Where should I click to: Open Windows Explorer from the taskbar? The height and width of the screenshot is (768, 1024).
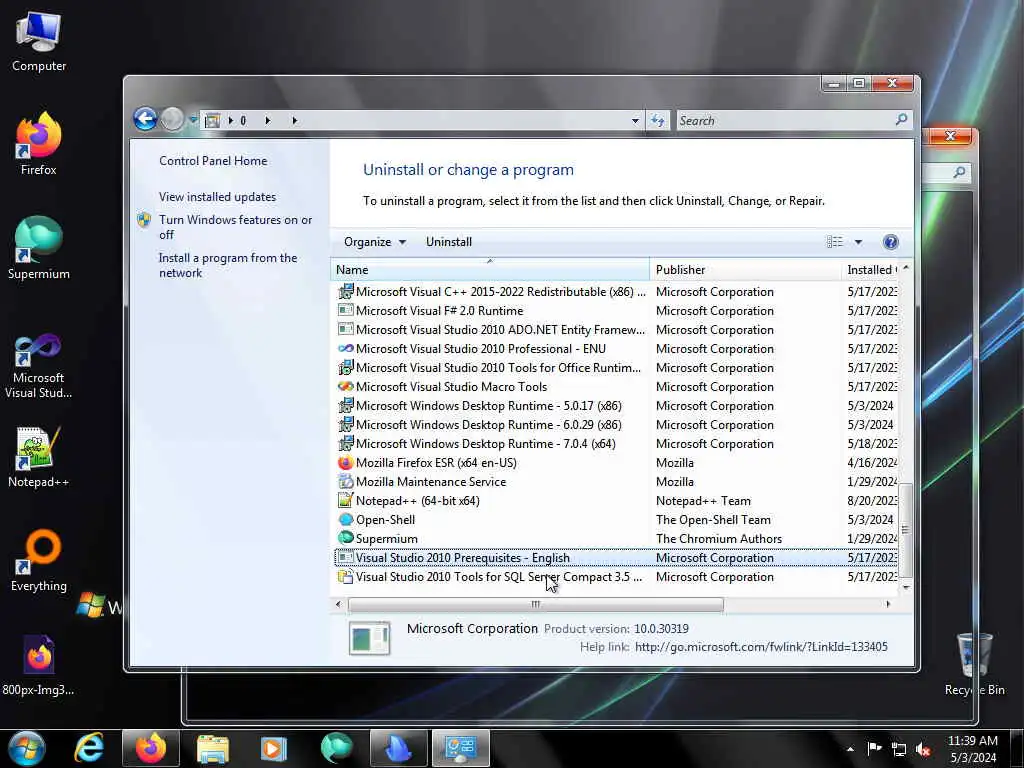213,748
